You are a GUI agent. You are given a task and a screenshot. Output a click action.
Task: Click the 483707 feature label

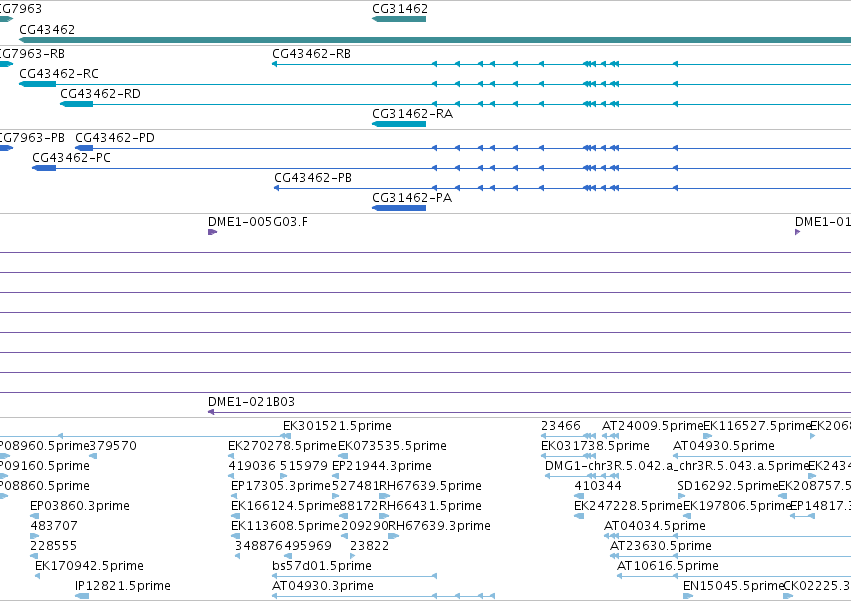pyautogui.click(x=54, y=527)
